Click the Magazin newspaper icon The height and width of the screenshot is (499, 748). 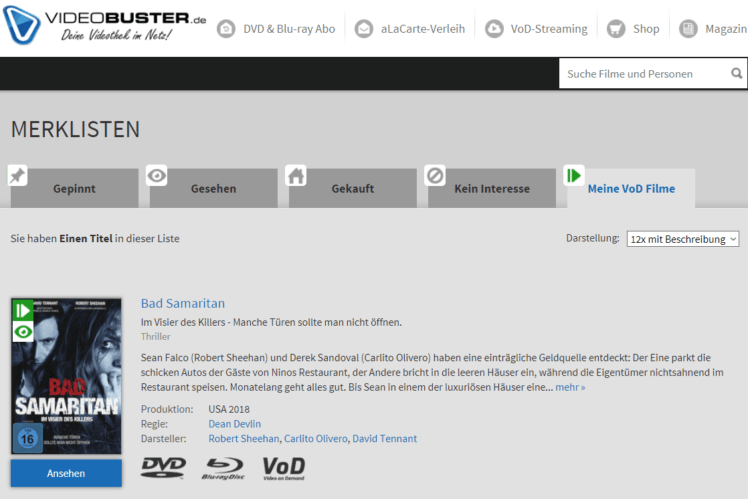[688, 29]
